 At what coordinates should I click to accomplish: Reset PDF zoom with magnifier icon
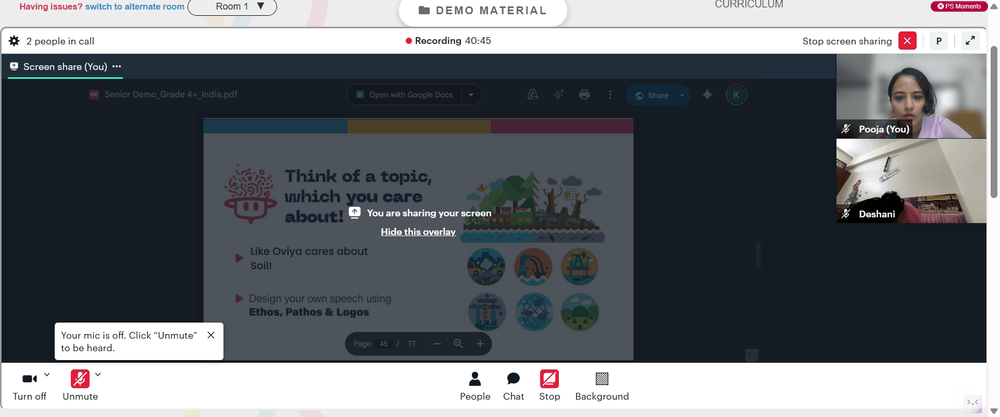click(458, 344)
